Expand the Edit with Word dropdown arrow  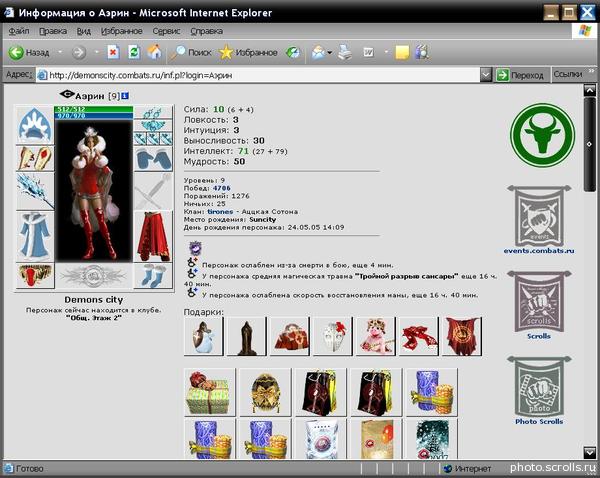pyautogui.click(x=386, y=52)
